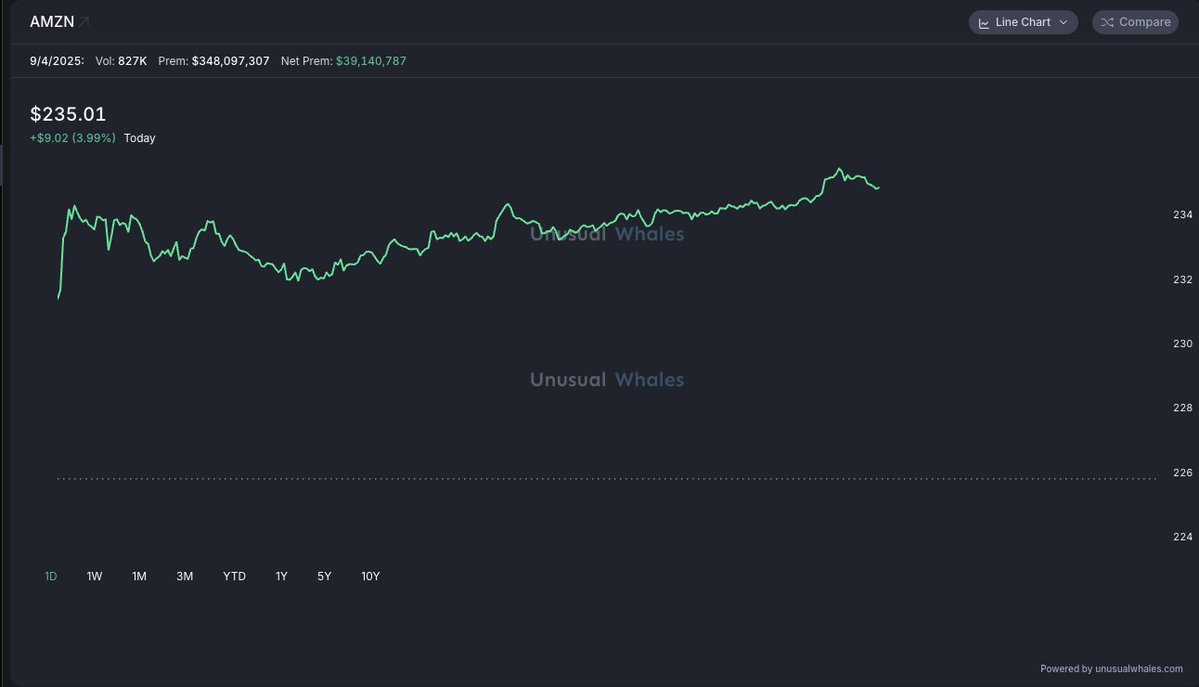The height and width of the screenshot is (687, 1199).
Task: Open the Line Chart type dropdown
Action: click(1023, 22)
